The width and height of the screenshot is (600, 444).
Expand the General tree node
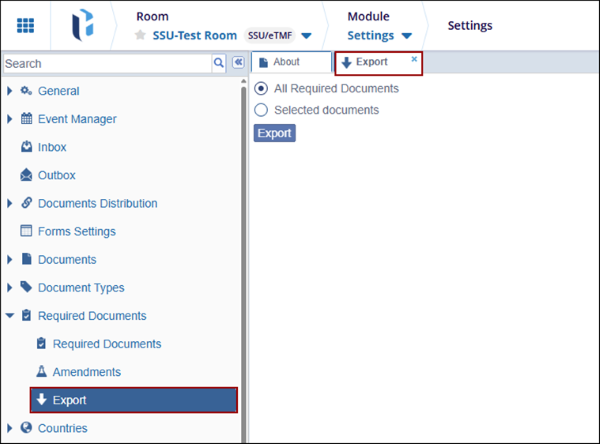(10, 91)
